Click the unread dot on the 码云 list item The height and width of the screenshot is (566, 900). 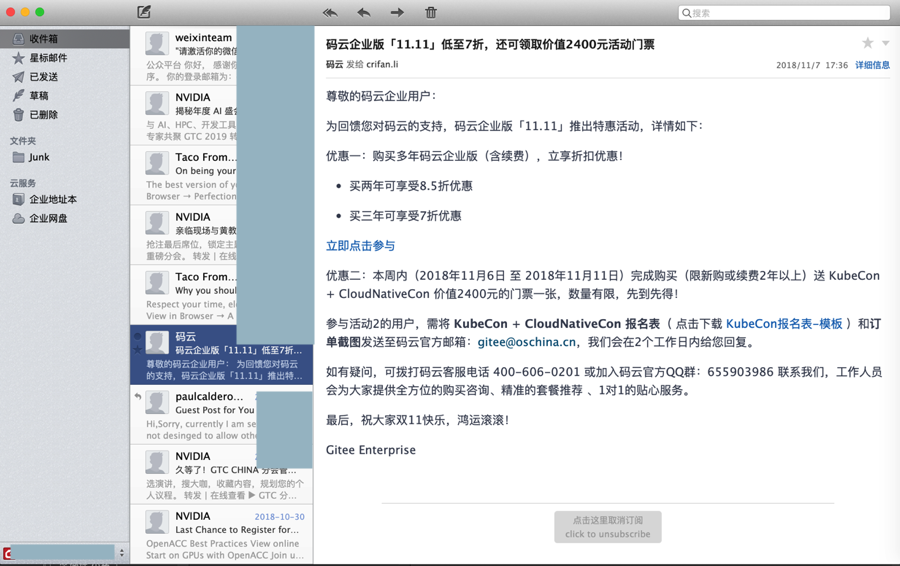coord(137,336)
